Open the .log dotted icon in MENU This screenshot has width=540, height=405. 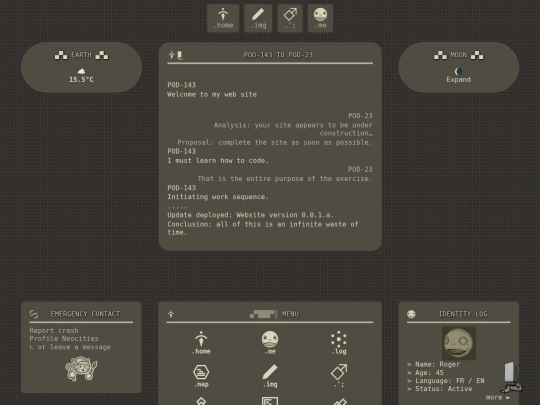pyautogui.click(x=339, y=343)
